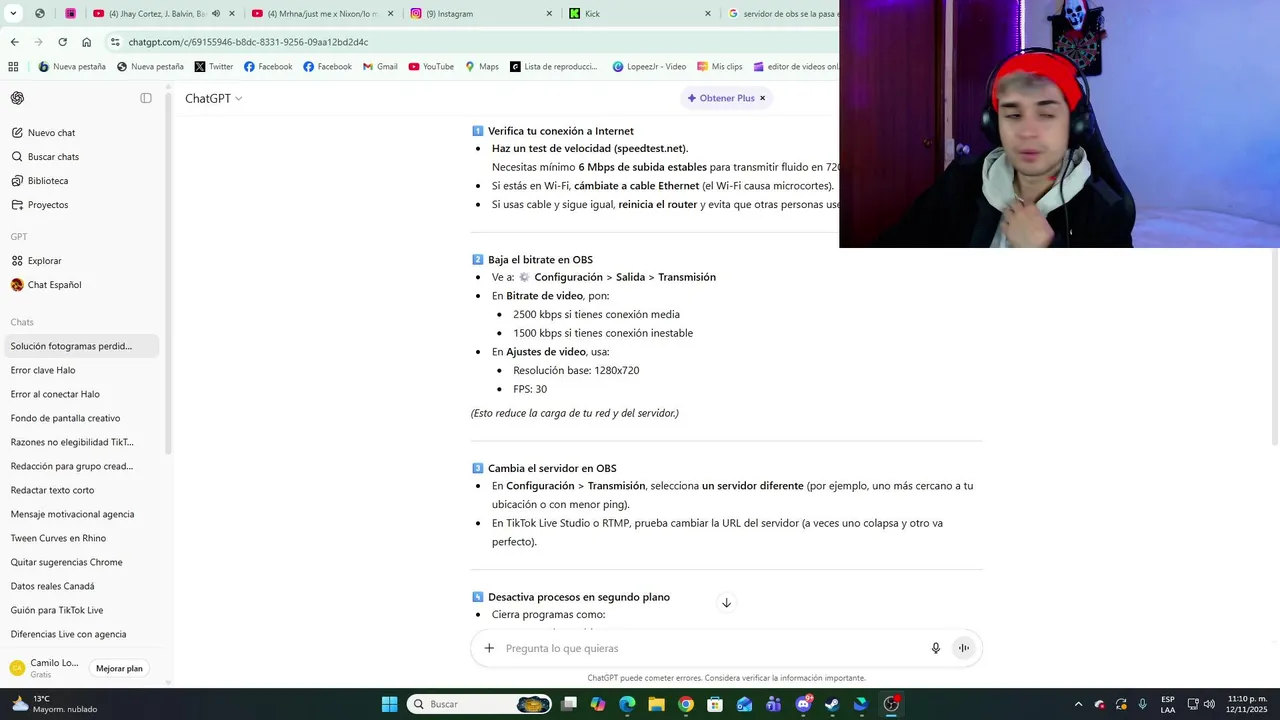Open Camilo Lo... account menu
1280x720 pixels.
pyautogui.click(x=45, y=668)
